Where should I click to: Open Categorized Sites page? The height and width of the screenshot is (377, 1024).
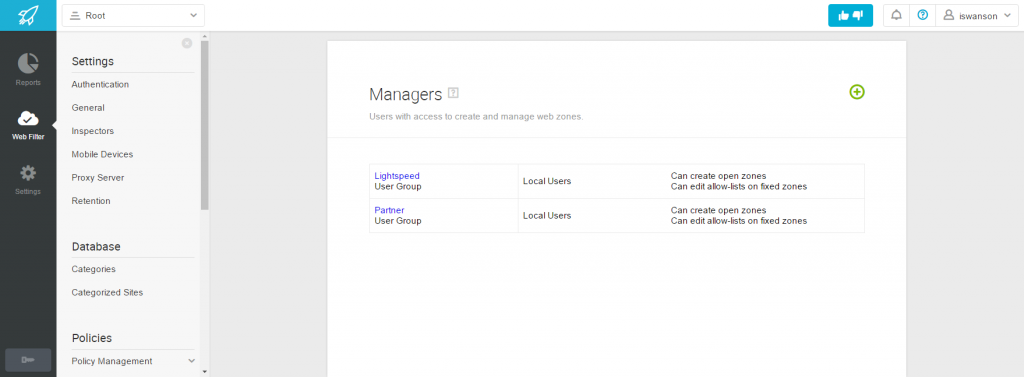[107, 293]
